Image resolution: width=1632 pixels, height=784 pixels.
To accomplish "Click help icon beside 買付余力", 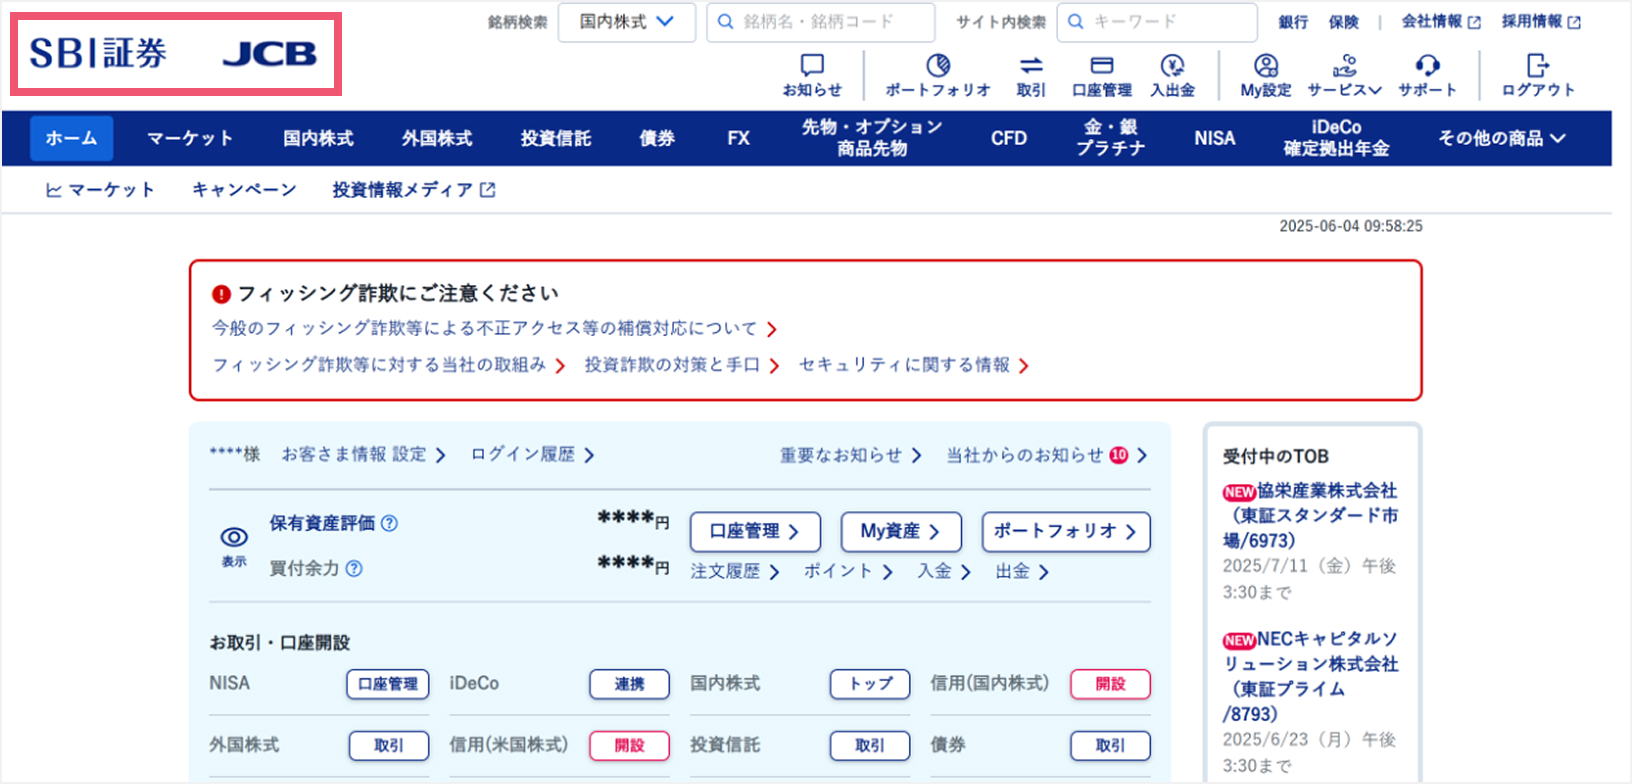I will click(354, 568).
